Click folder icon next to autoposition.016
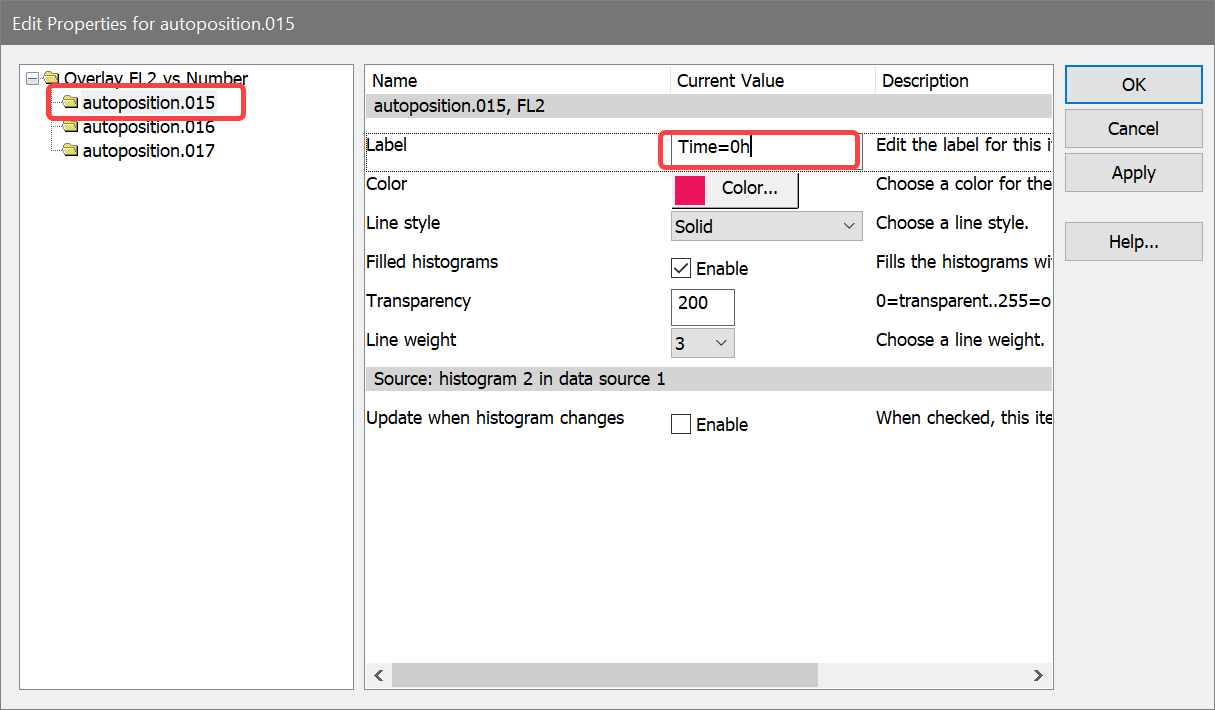 click(70, 127)
